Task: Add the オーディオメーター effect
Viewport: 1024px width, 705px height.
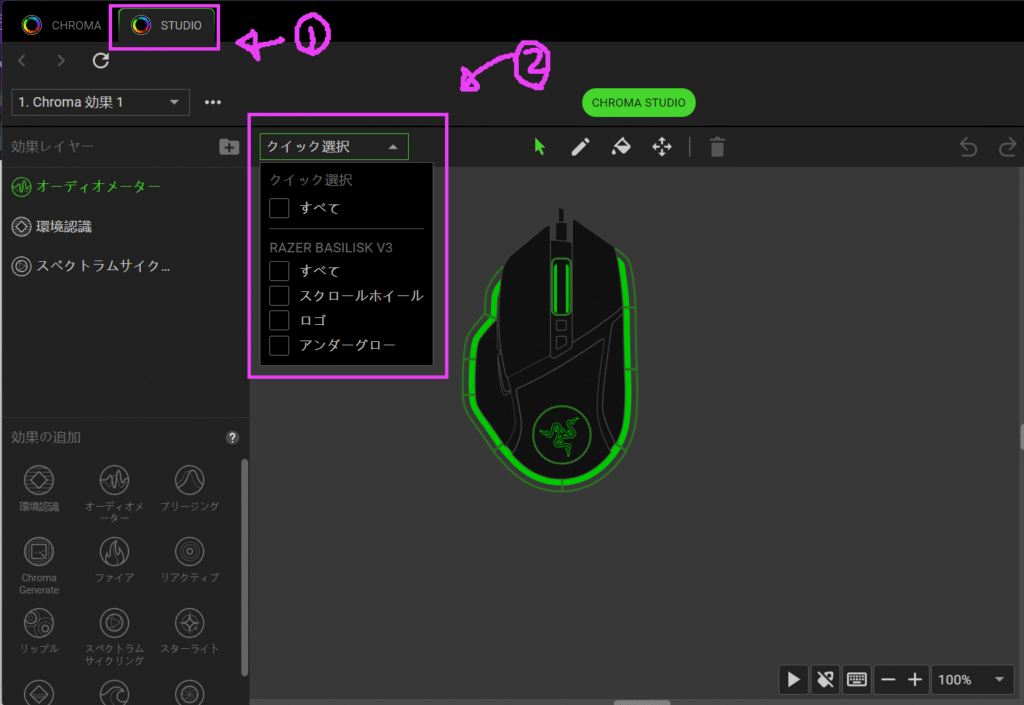Action: coord(114,493)
